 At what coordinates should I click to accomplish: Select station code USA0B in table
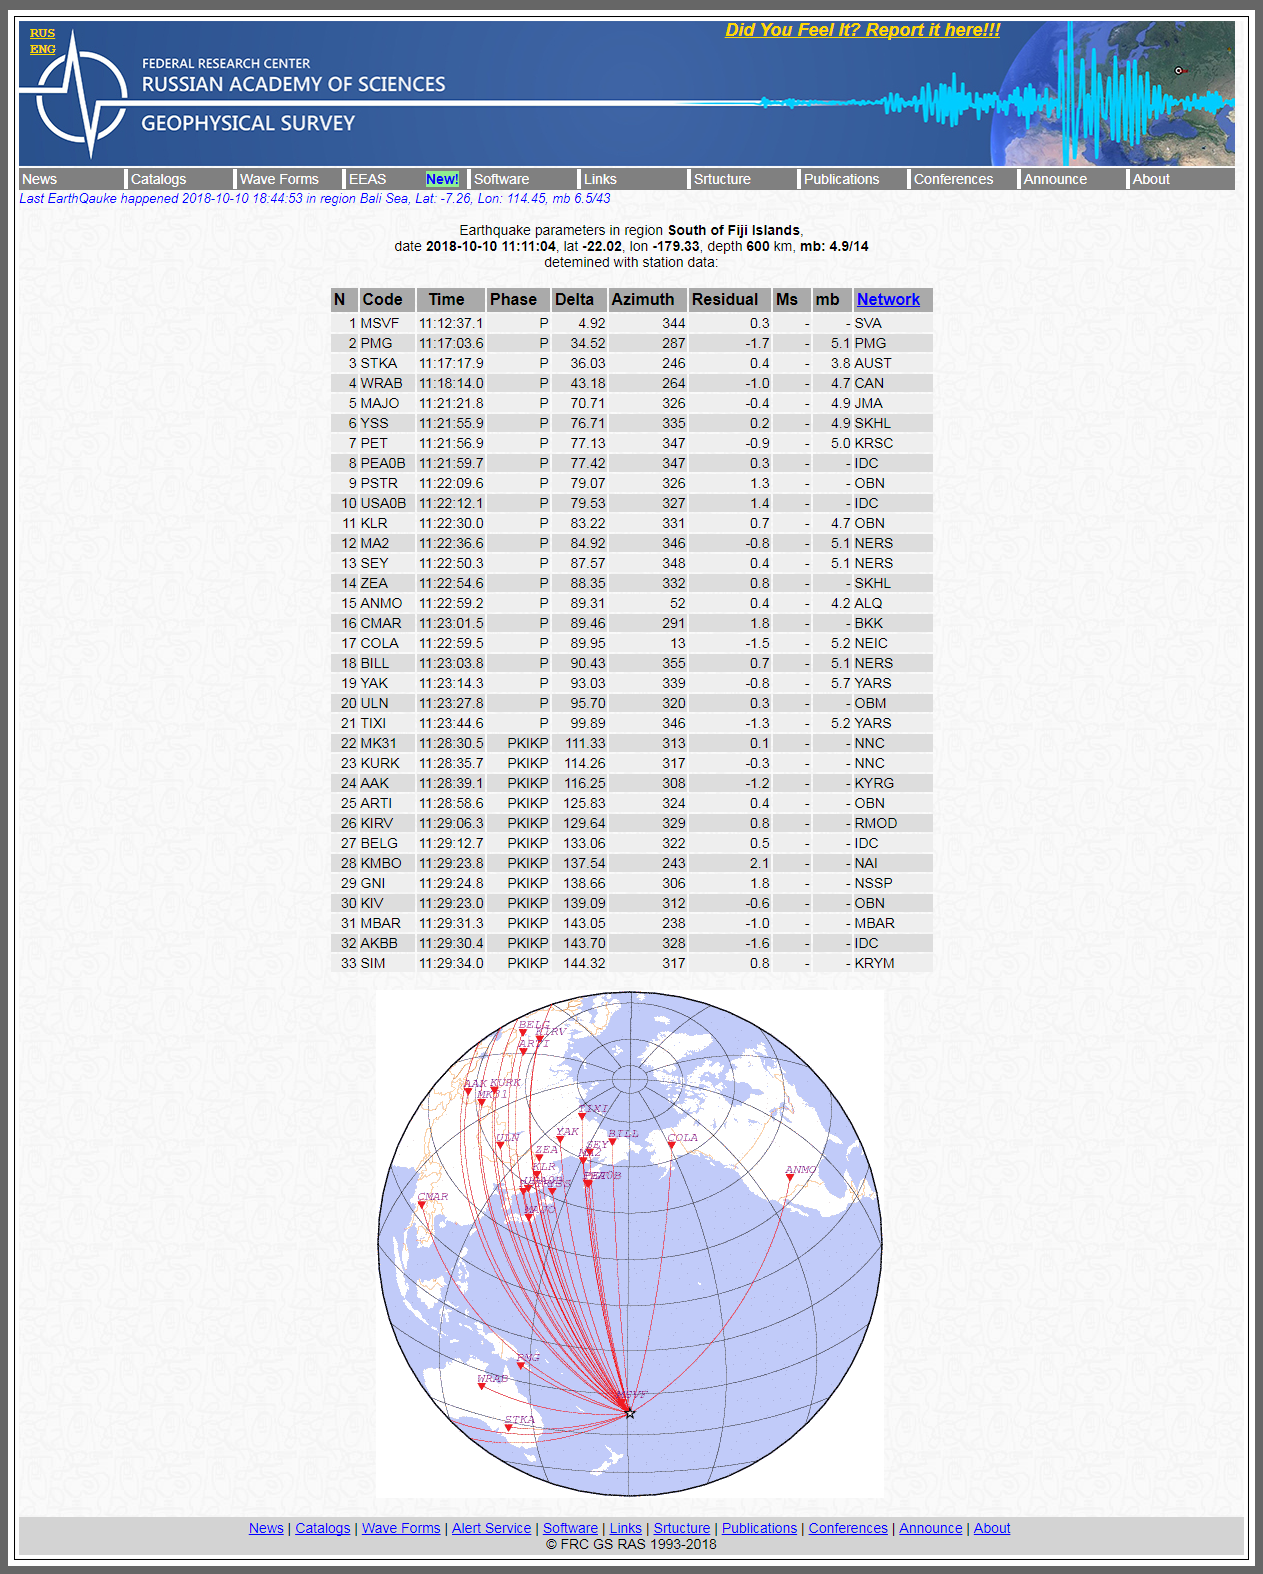tap(383, 503)
